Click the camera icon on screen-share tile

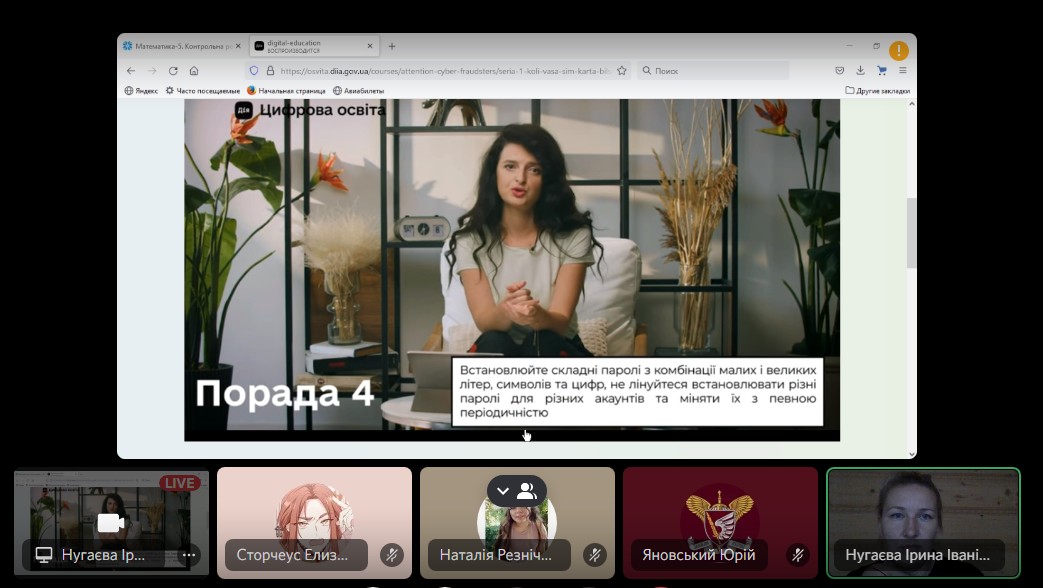110,523
